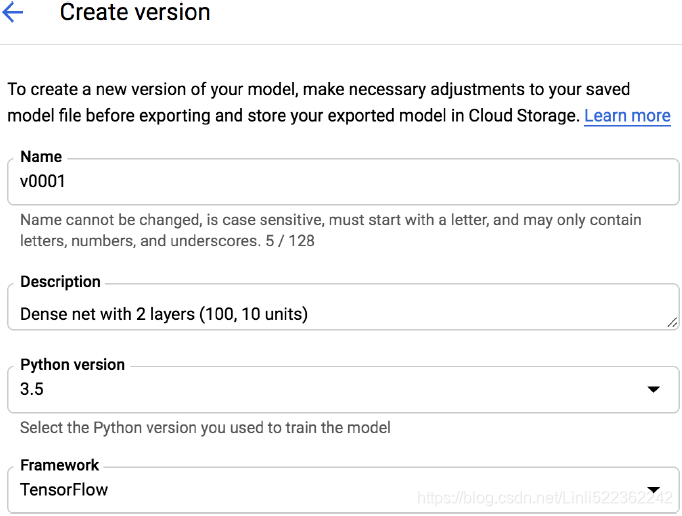Click the Description field label
The image size is (682, 516).
pos(60,282)
